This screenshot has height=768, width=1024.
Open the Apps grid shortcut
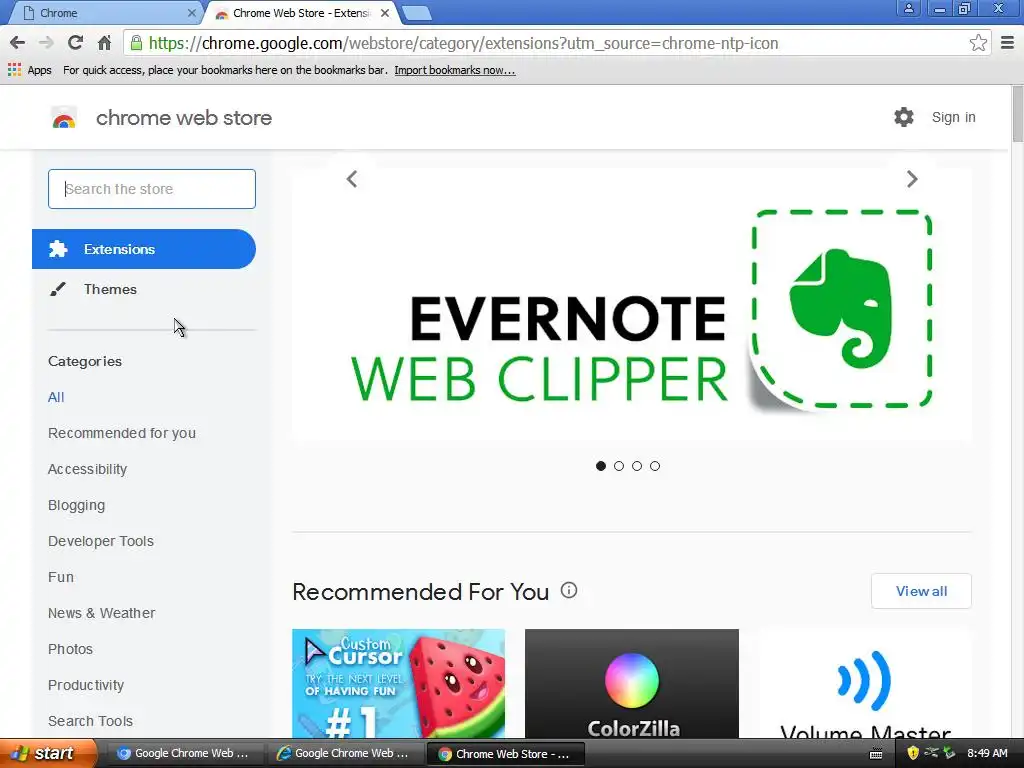[29, 70]
